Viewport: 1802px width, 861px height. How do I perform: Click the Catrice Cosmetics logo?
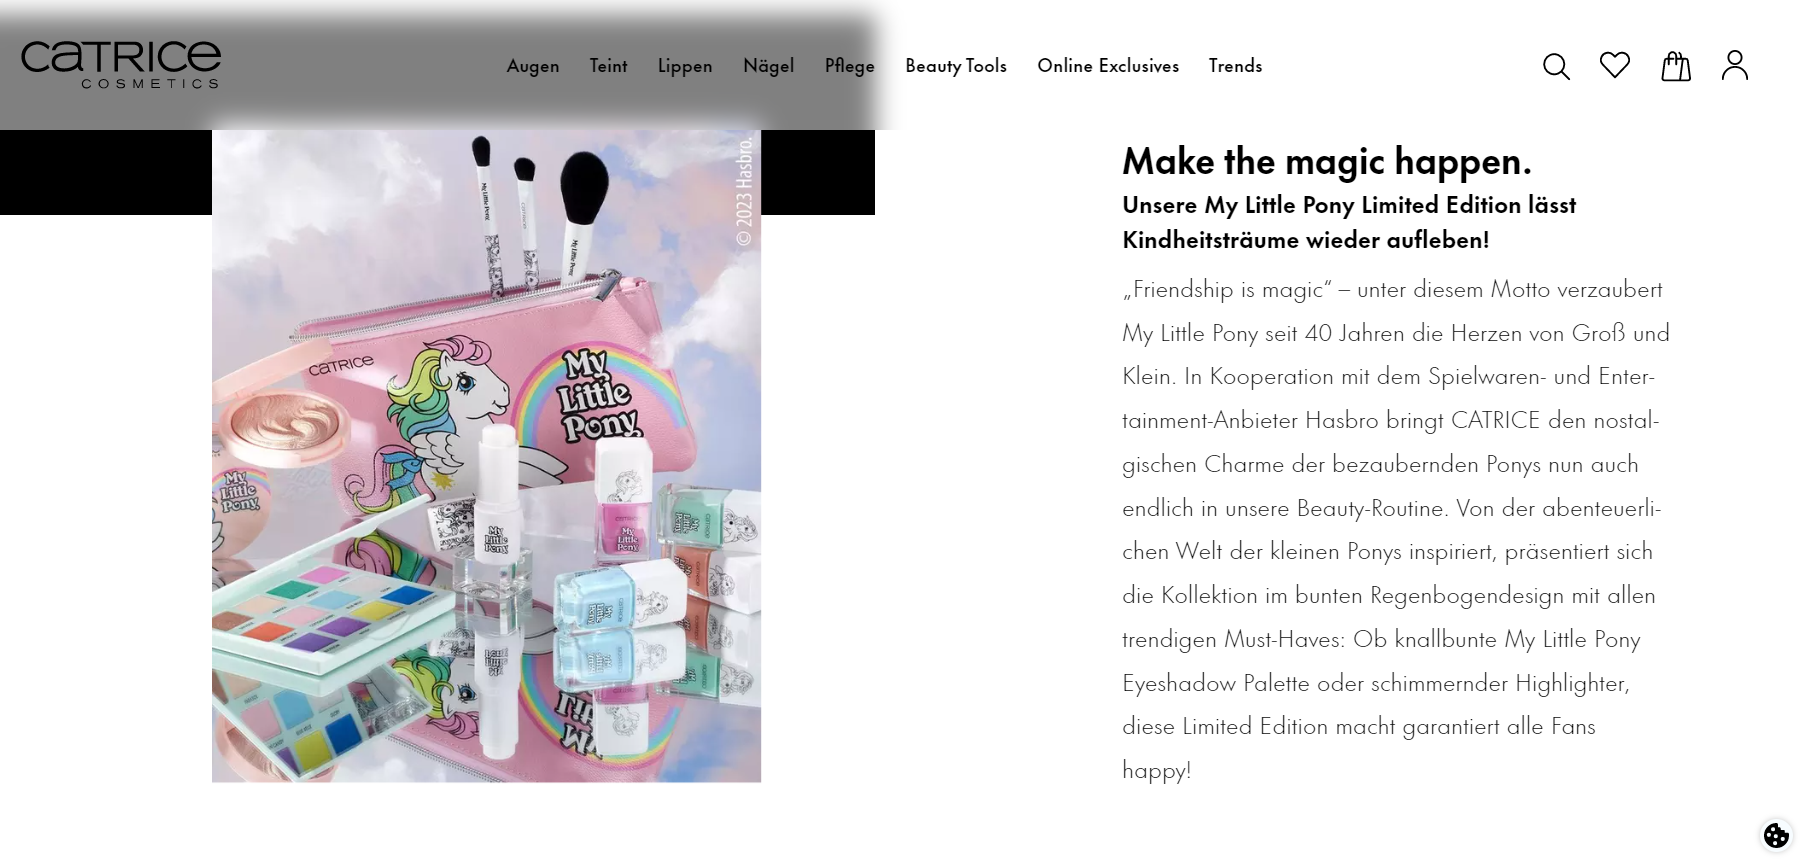[121, 65]
